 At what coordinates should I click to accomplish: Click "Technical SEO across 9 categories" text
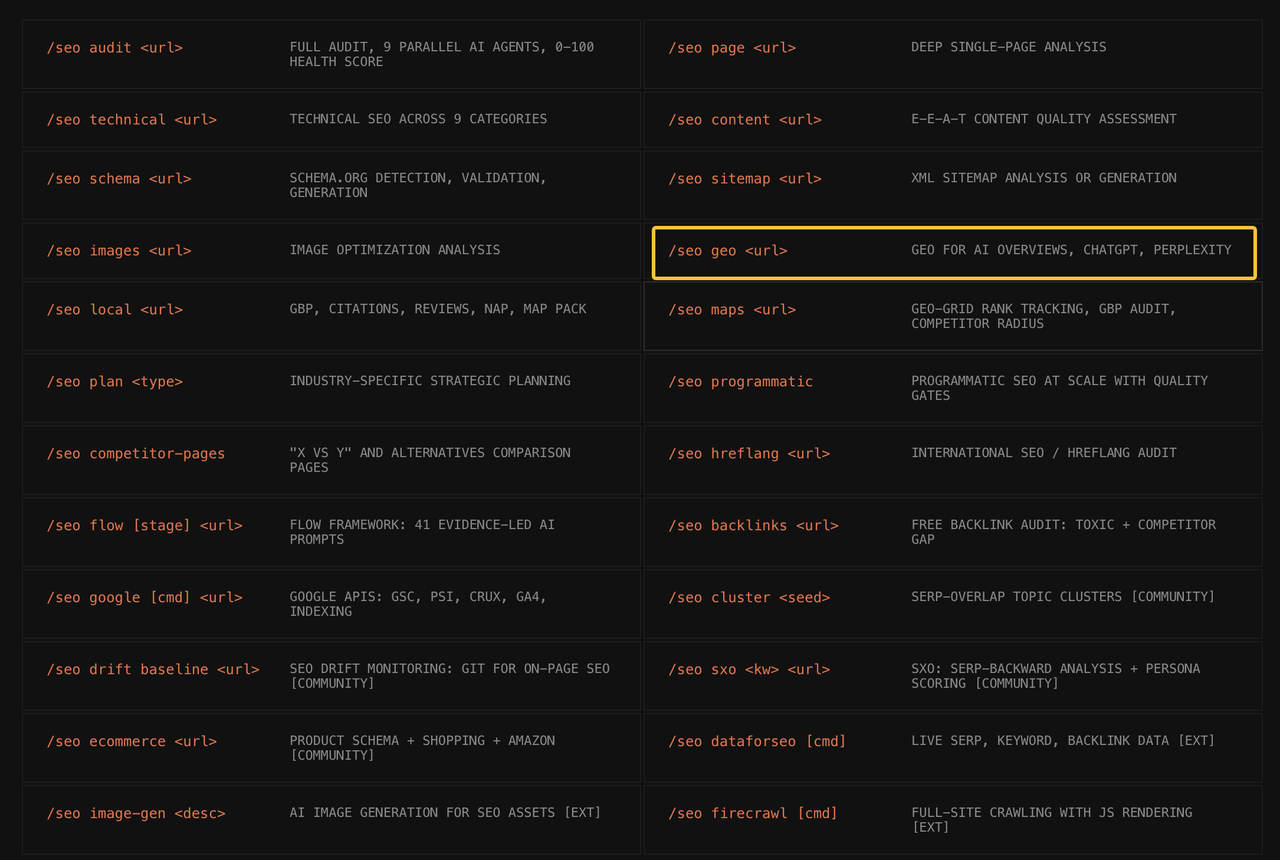(x=418, y=119)
